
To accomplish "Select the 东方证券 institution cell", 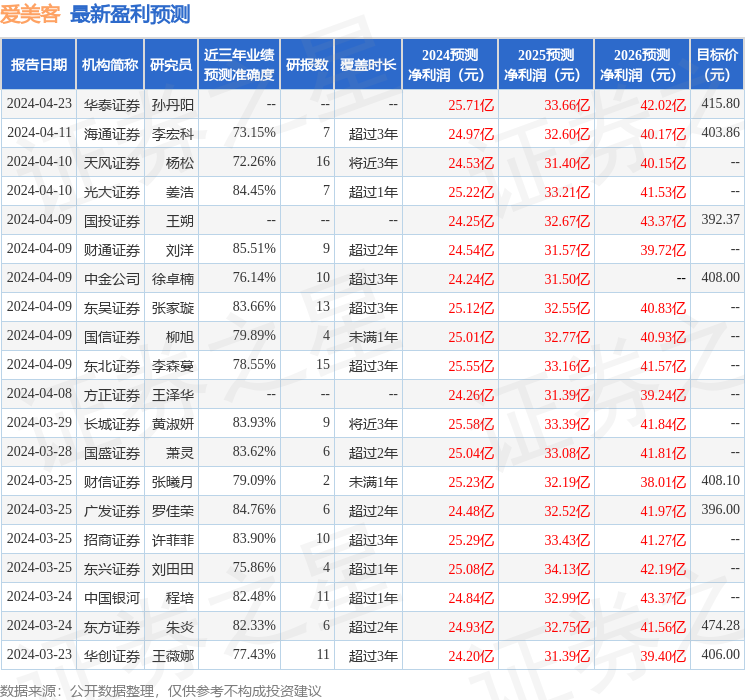I will [x=112, y=627].
